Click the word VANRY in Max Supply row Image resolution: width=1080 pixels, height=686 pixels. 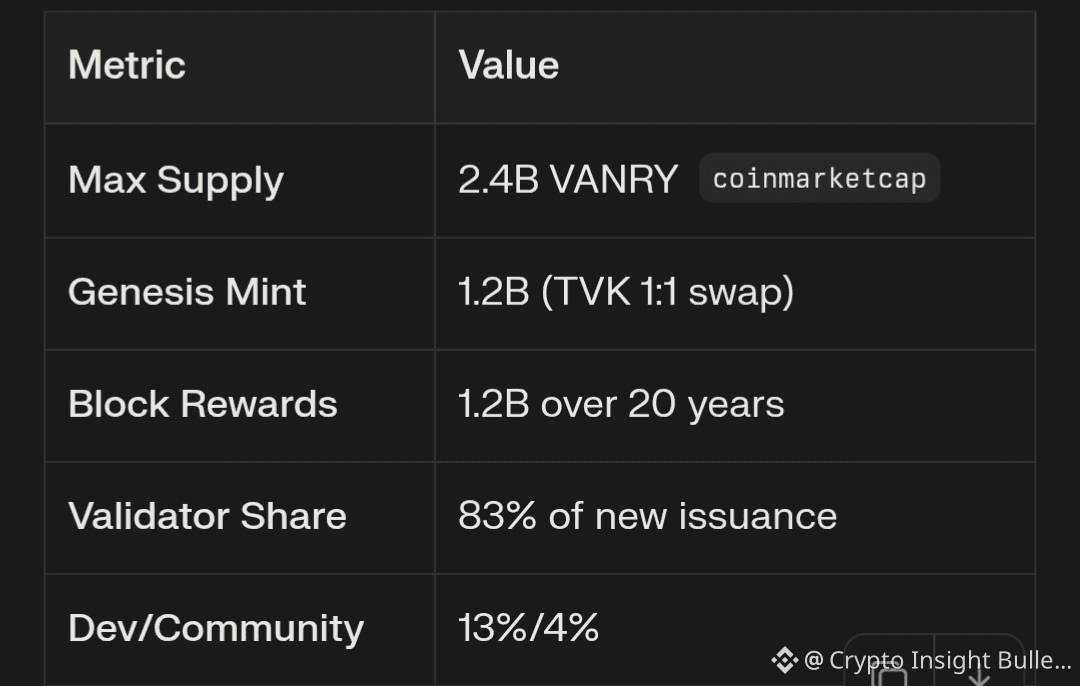click(614, 179)
